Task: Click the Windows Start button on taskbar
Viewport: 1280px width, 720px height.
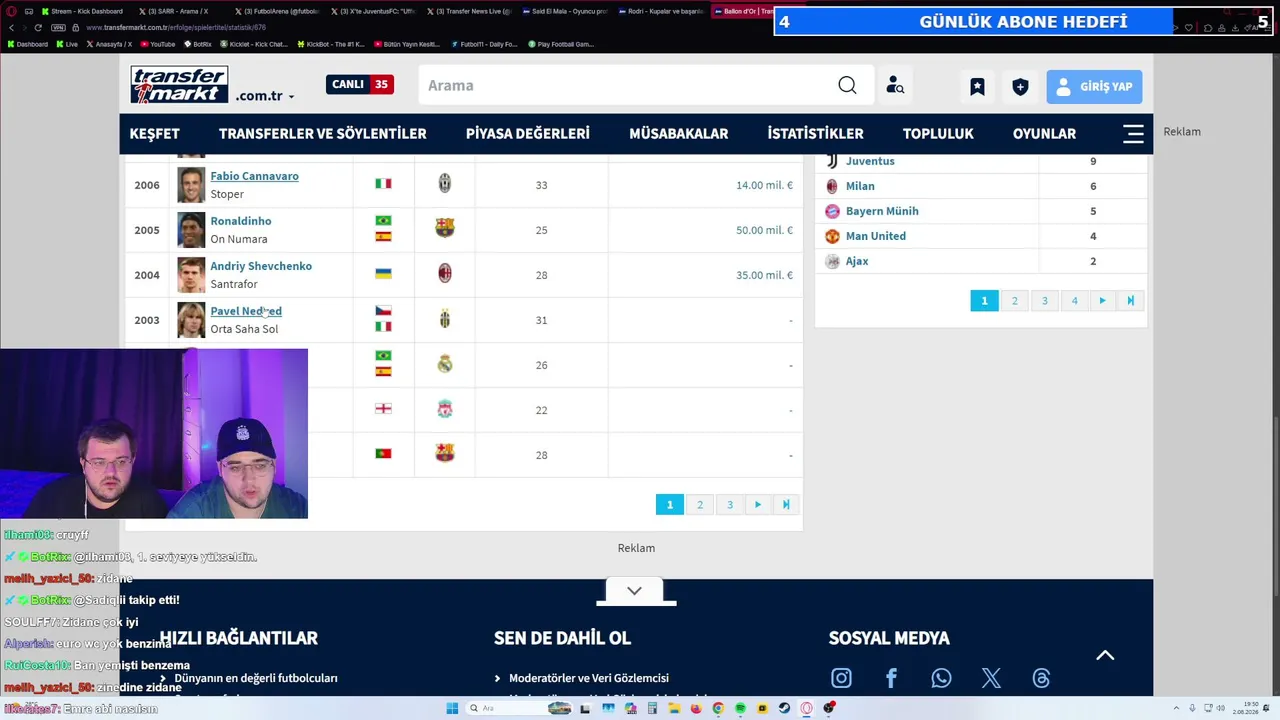Action: (452, 709)
